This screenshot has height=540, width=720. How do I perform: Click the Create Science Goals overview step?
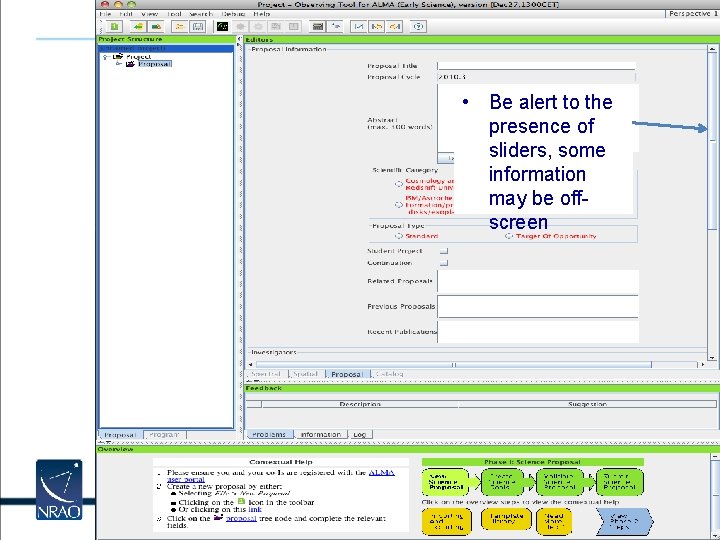click(501, 482)
